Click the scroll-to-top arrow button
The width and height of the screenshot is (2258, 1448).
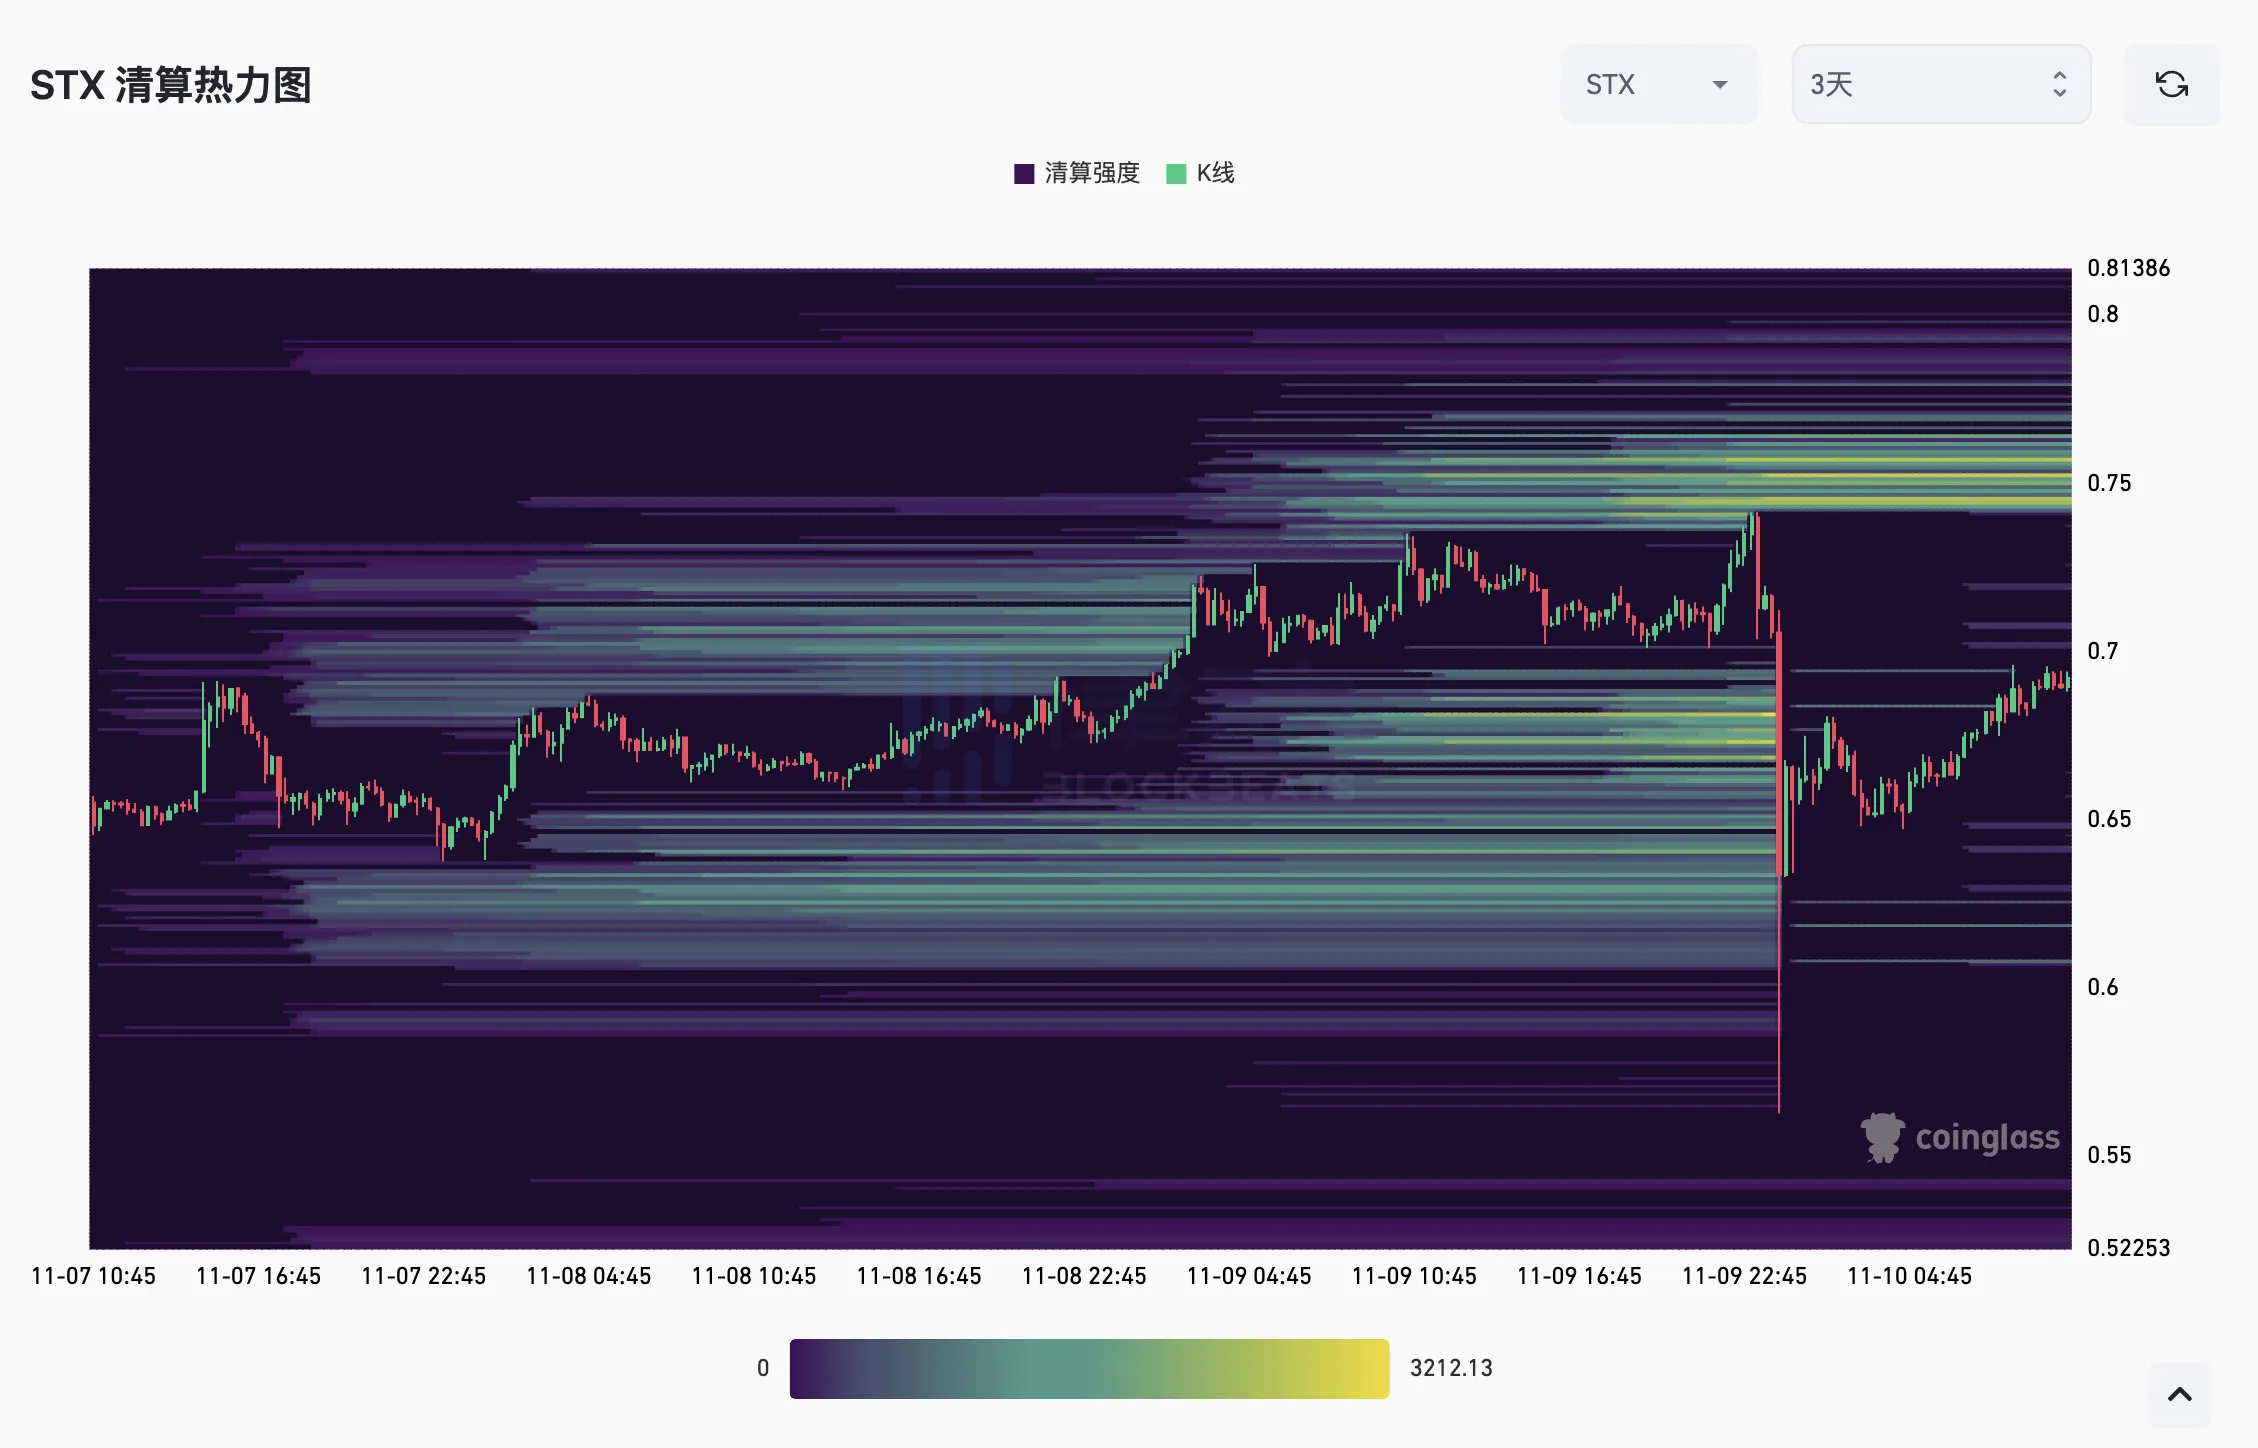(2179, 1394)
